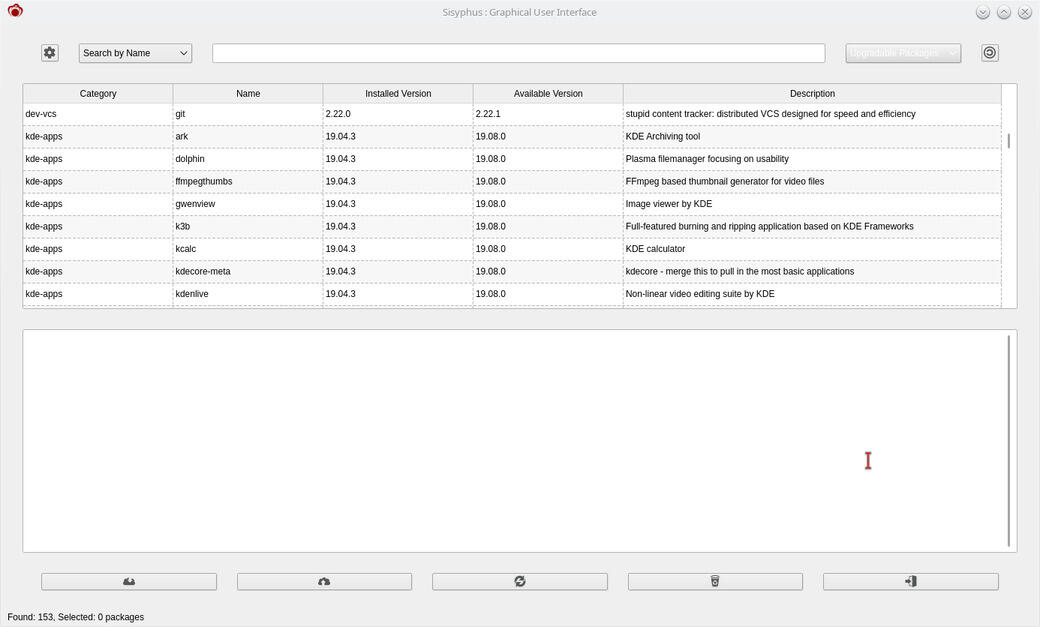Open the Upgradable Packages filter dropdown
This screenshot has height=627, width=1040.
coord(903,53)
